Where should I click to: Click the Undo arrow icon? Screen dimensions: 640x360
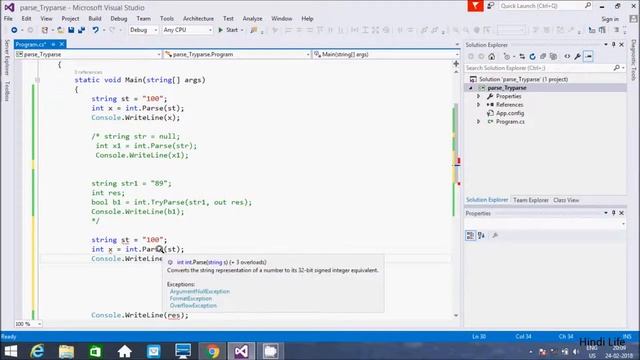95,30
